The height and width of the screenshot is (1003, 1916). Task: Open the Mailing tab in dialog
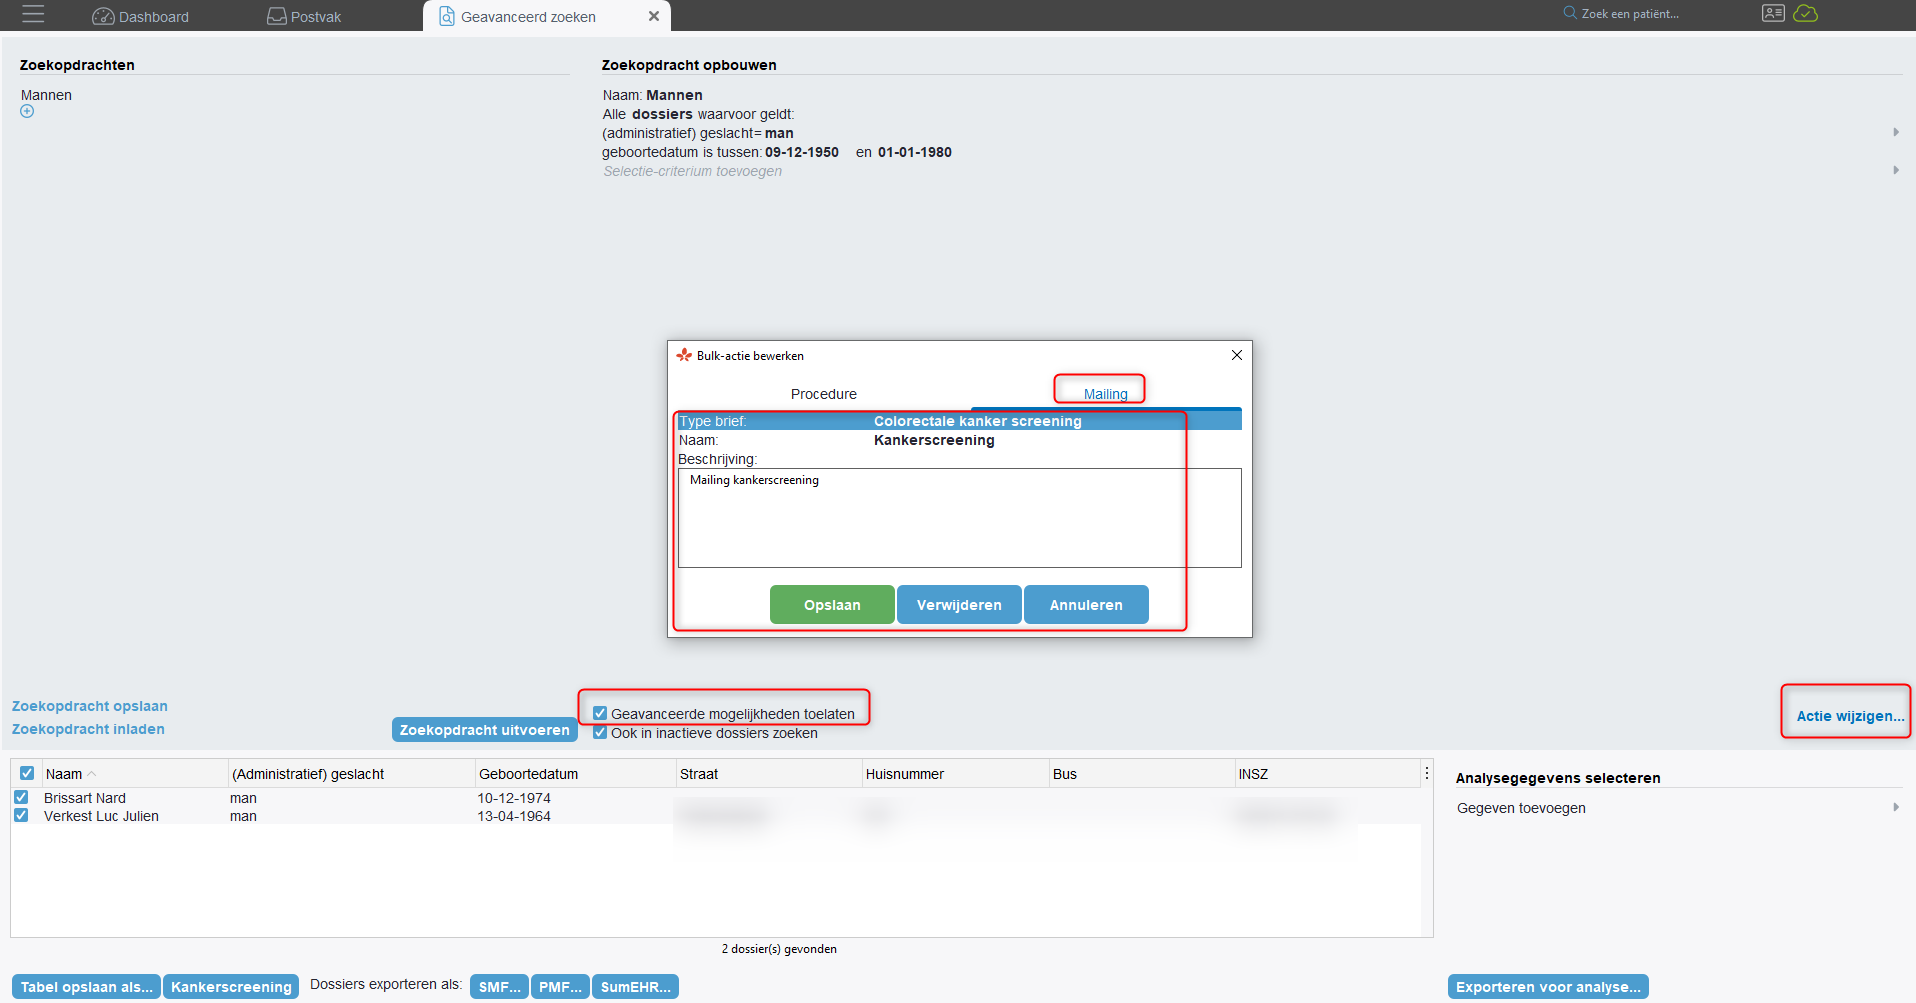[x=1105, y=394]
